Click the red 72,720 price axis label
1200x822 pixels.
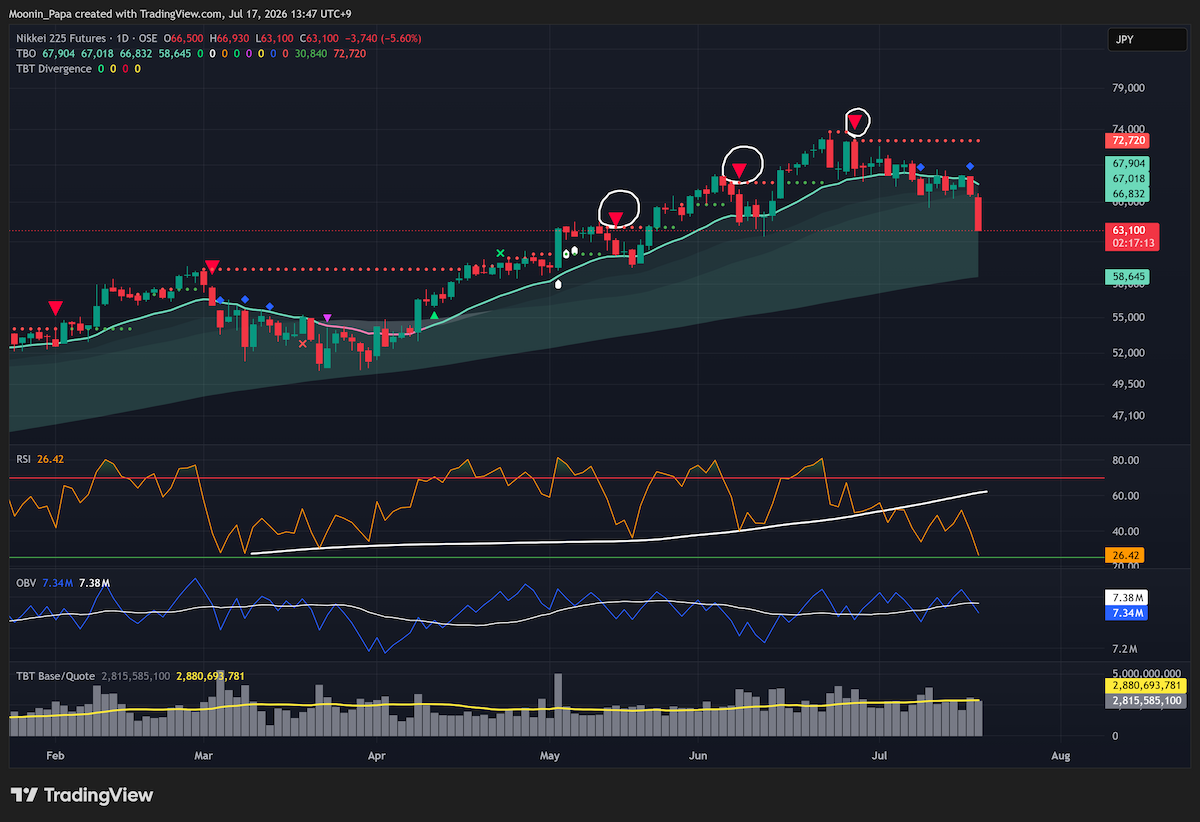click(x=1129, y=140)
